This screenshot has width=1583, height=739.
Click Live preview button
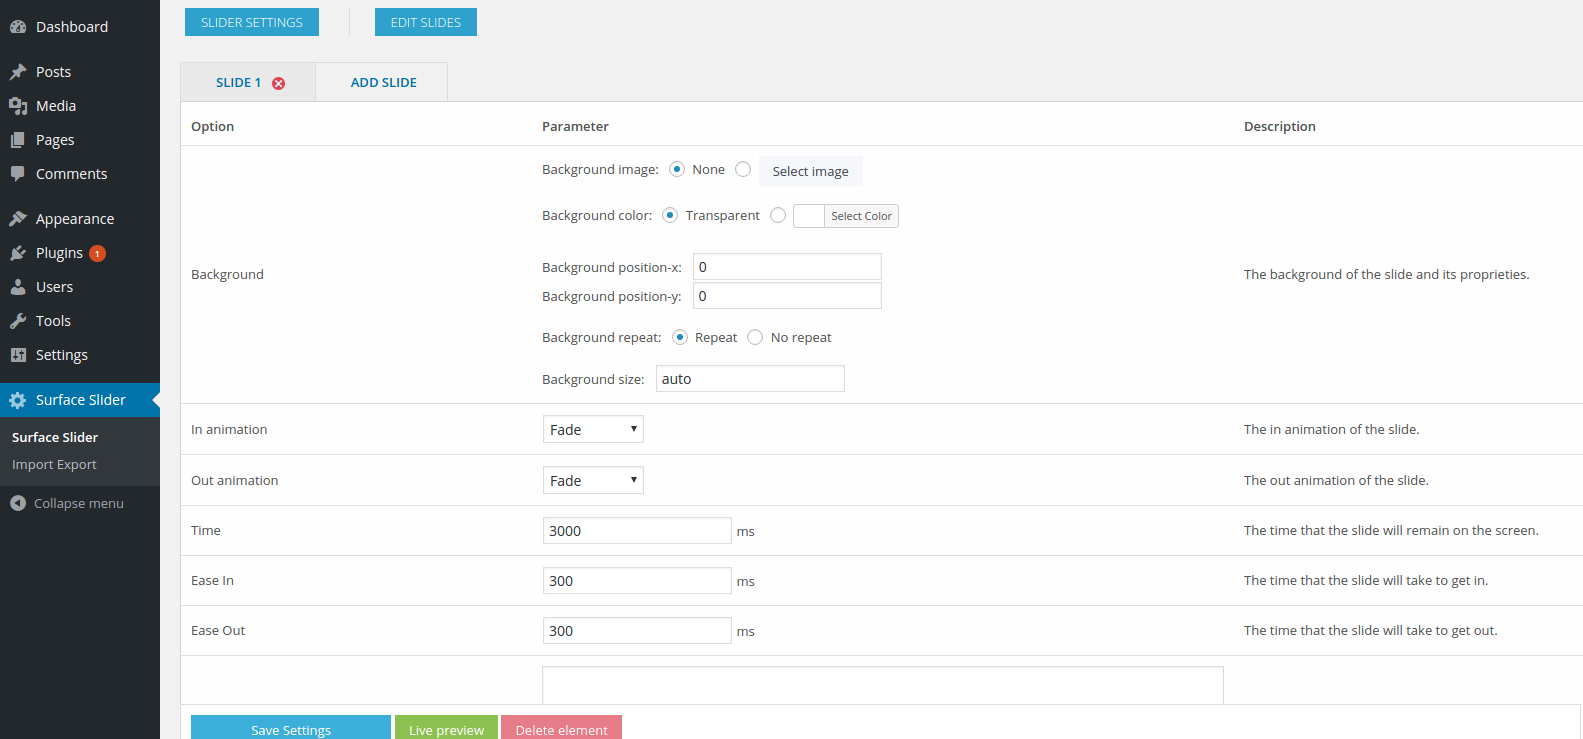(446, 728)
